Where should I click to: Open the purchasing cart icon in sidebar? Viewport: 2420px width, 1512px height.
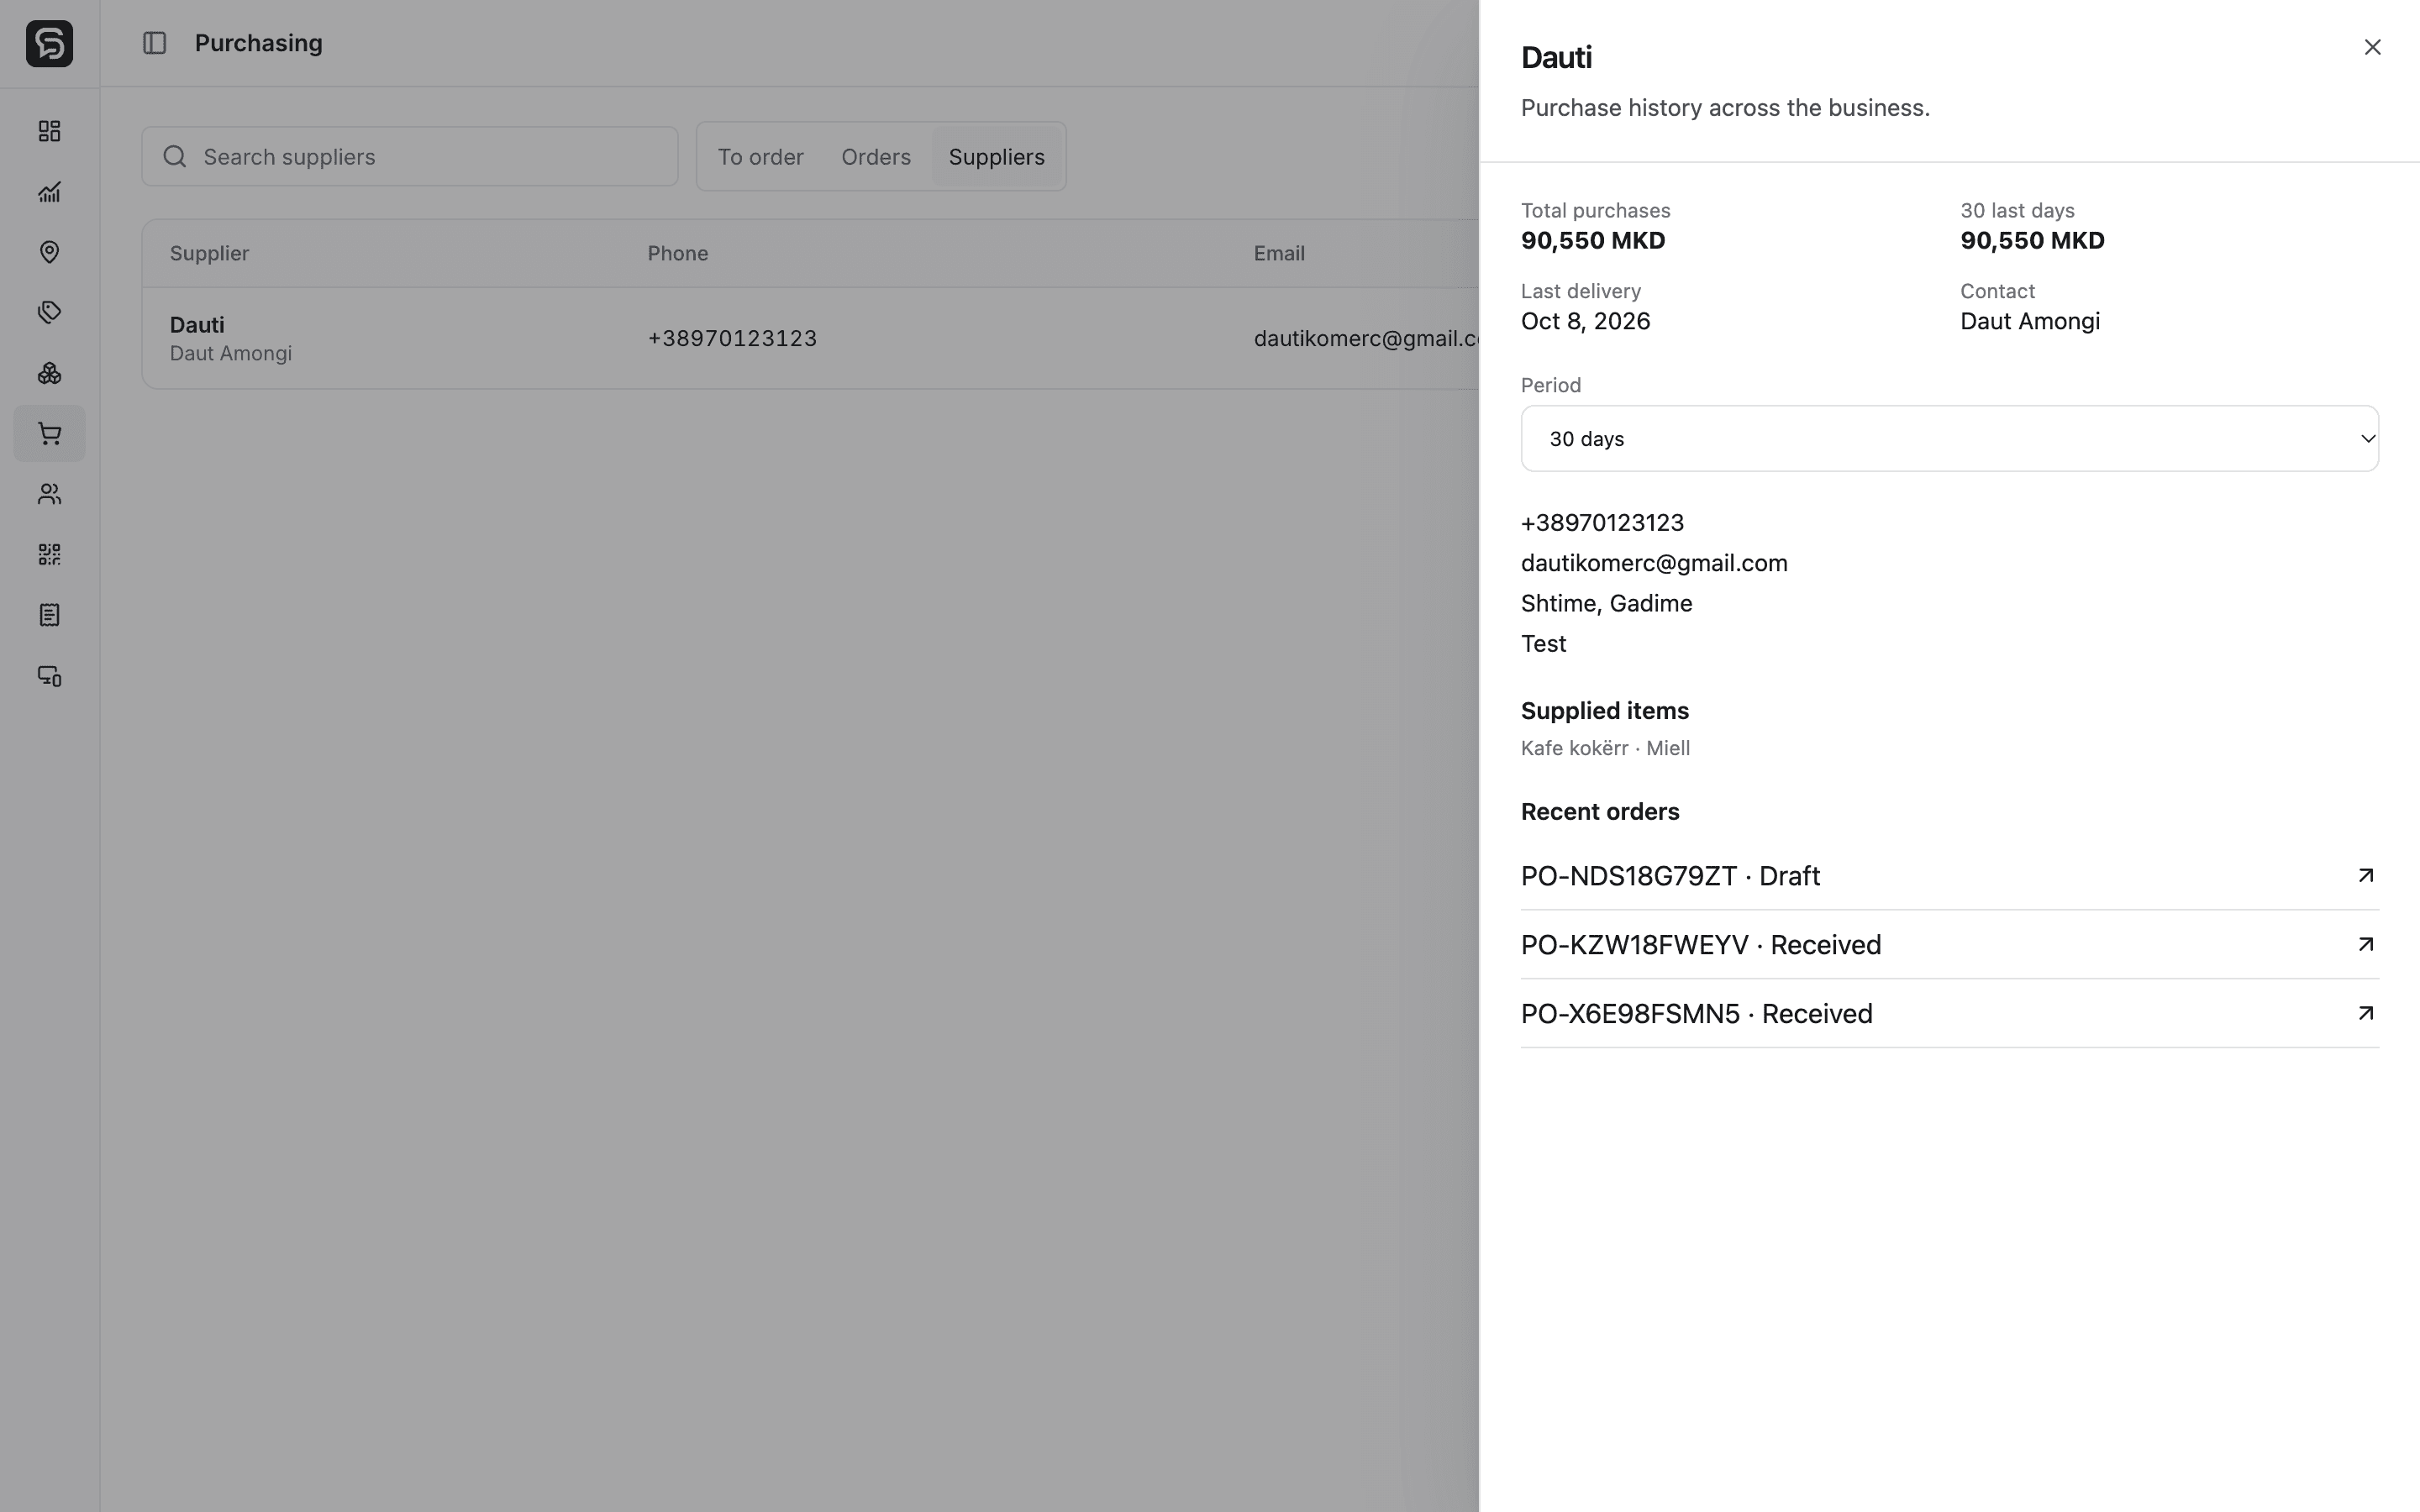pos(49,433)
